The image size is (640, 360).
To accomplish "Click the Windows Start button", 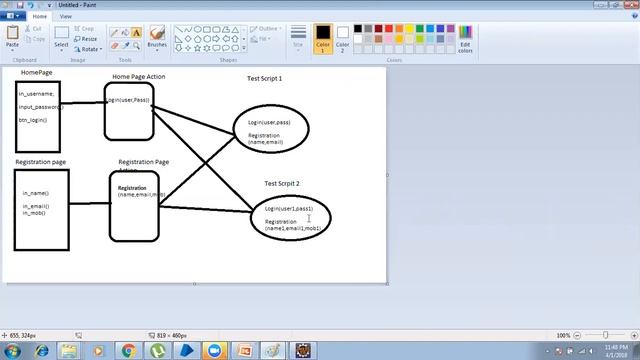I will coord(12,351).
